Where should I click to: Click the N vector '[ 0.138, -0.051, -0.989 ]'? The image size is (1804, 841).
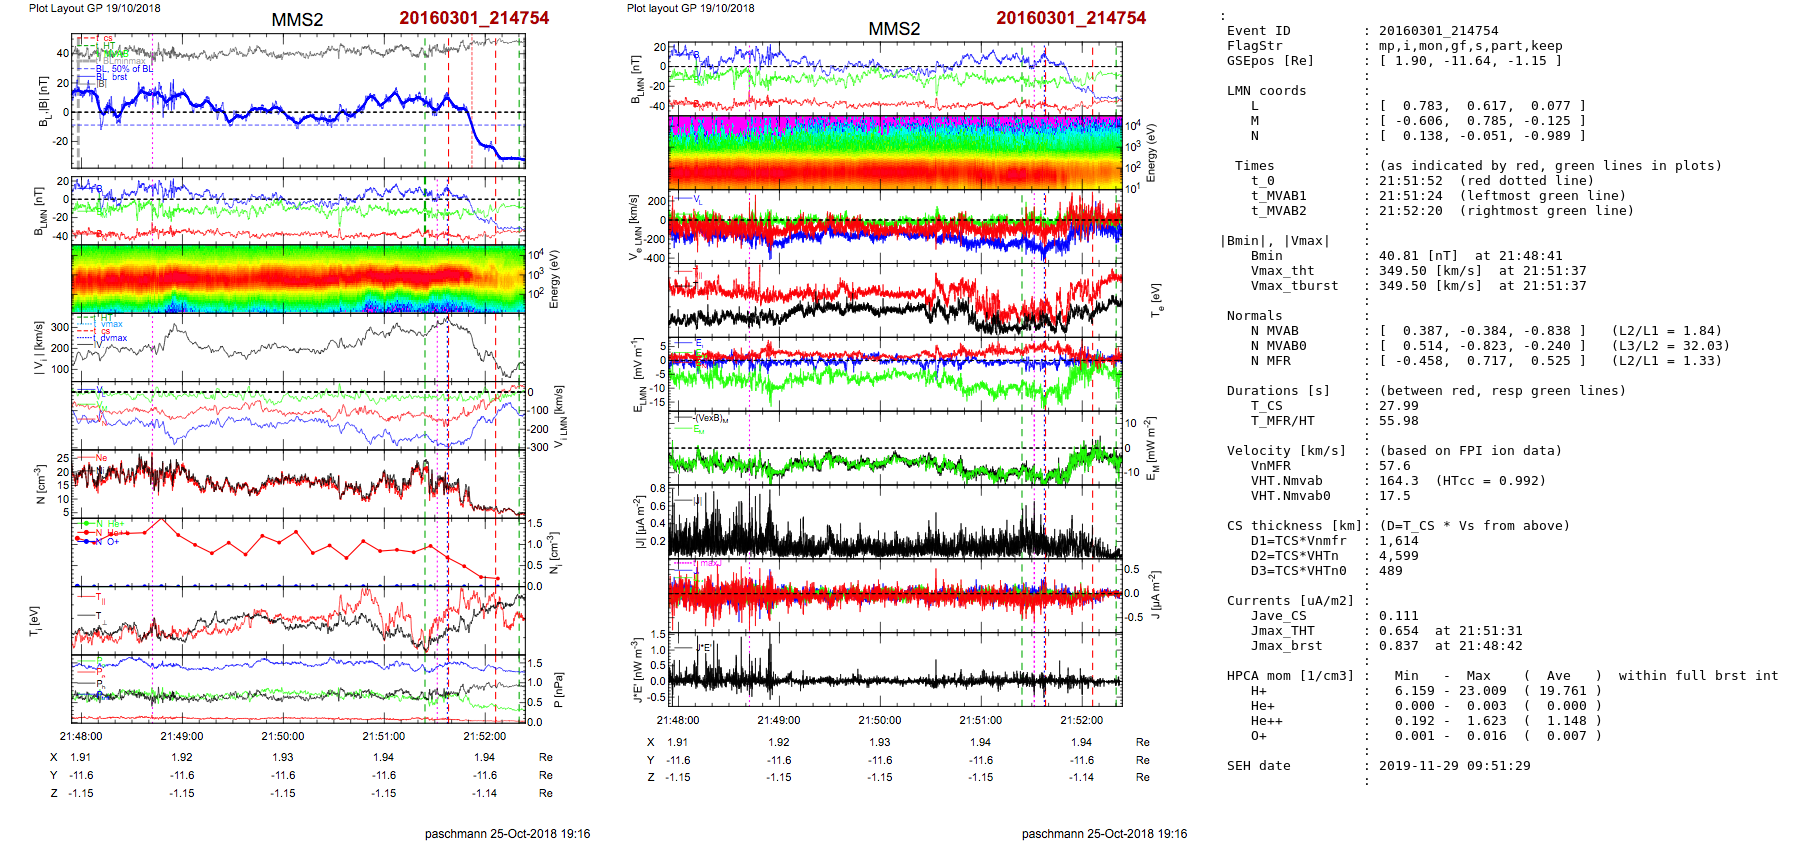point(1482,136)
